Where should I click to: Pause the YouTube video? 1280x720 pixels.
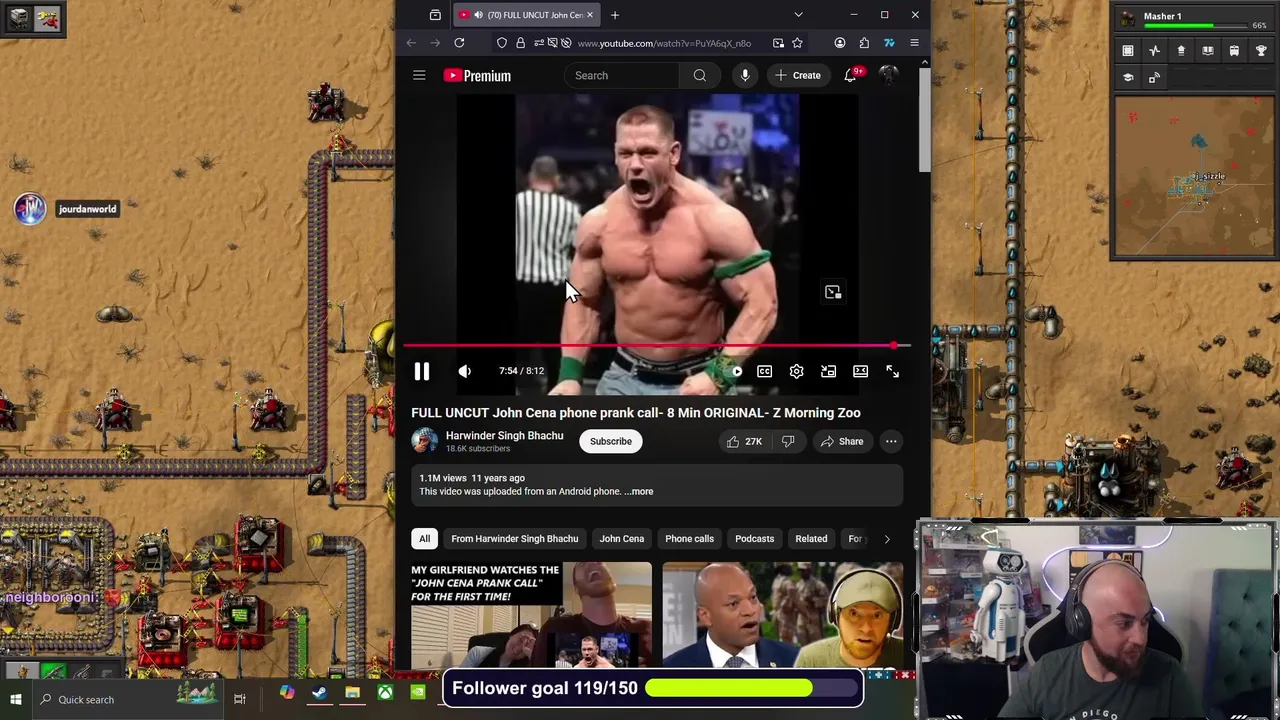coord(422,371)
